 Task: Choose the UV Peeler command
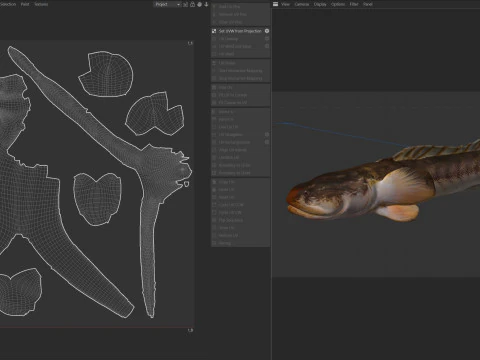[x=227, y=63]
